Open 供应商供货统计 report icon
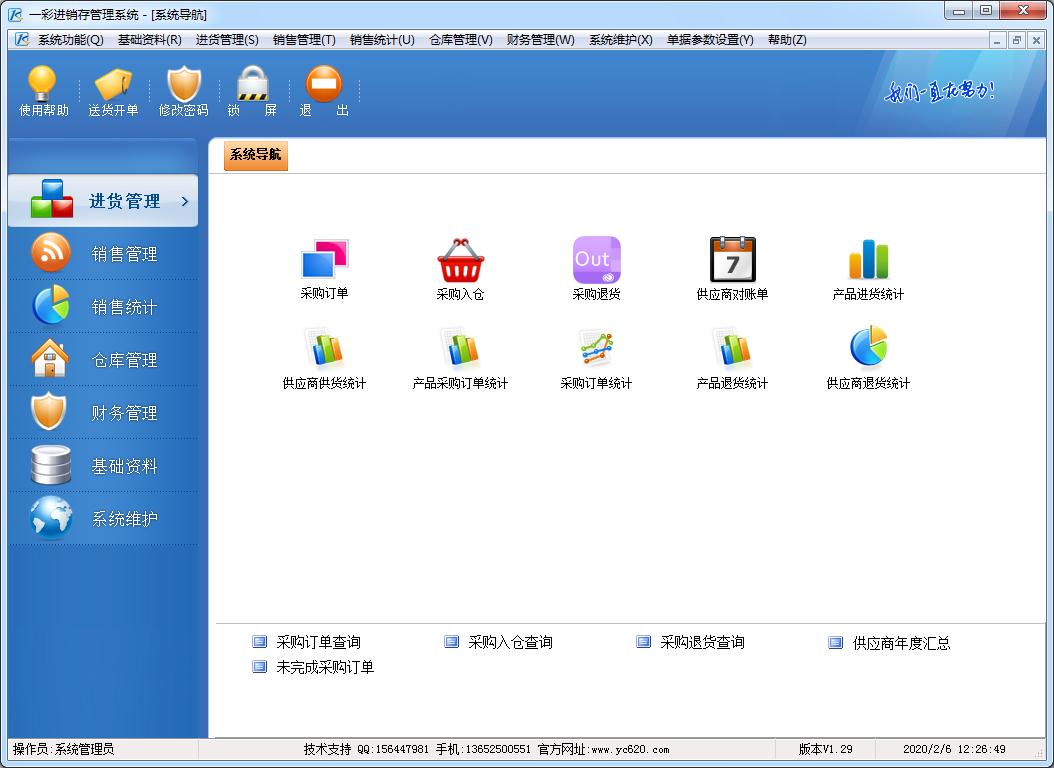Screen dimensions: 1054x768 (324, 358)
